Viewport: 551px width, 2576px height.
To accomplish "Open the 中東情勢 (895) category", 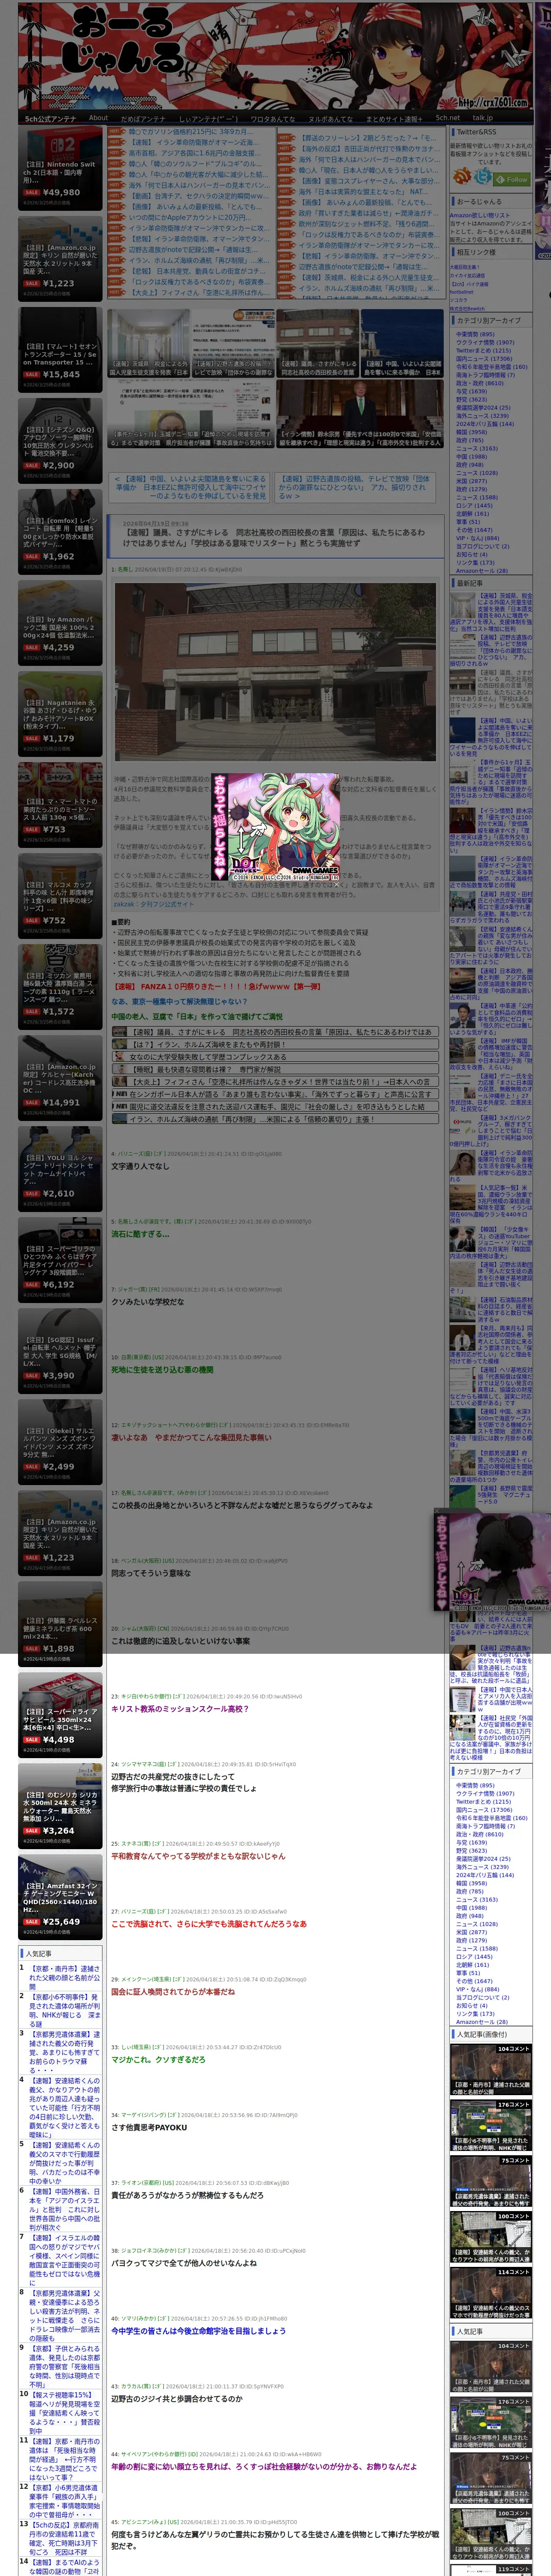I will 475,334.
